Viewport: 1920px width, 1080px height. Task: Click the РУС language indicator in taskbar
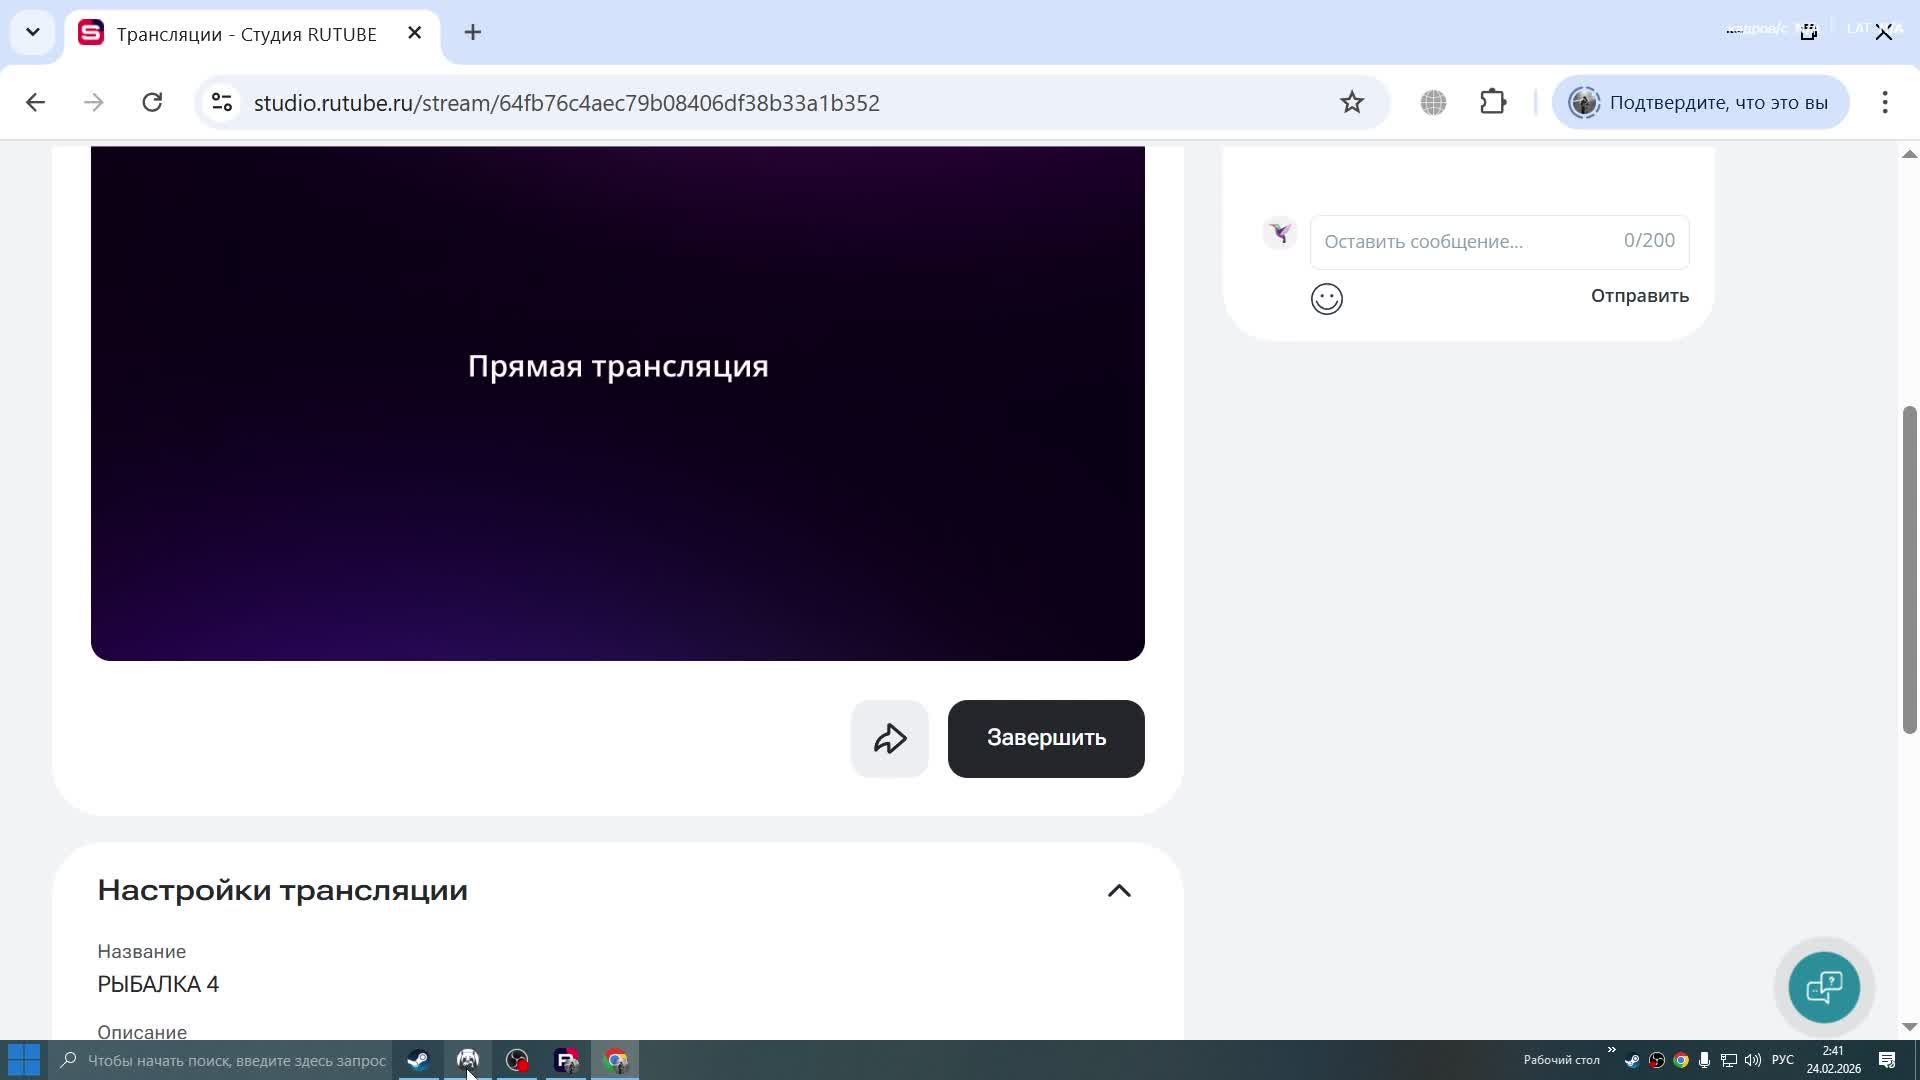click(1782, 1060)
